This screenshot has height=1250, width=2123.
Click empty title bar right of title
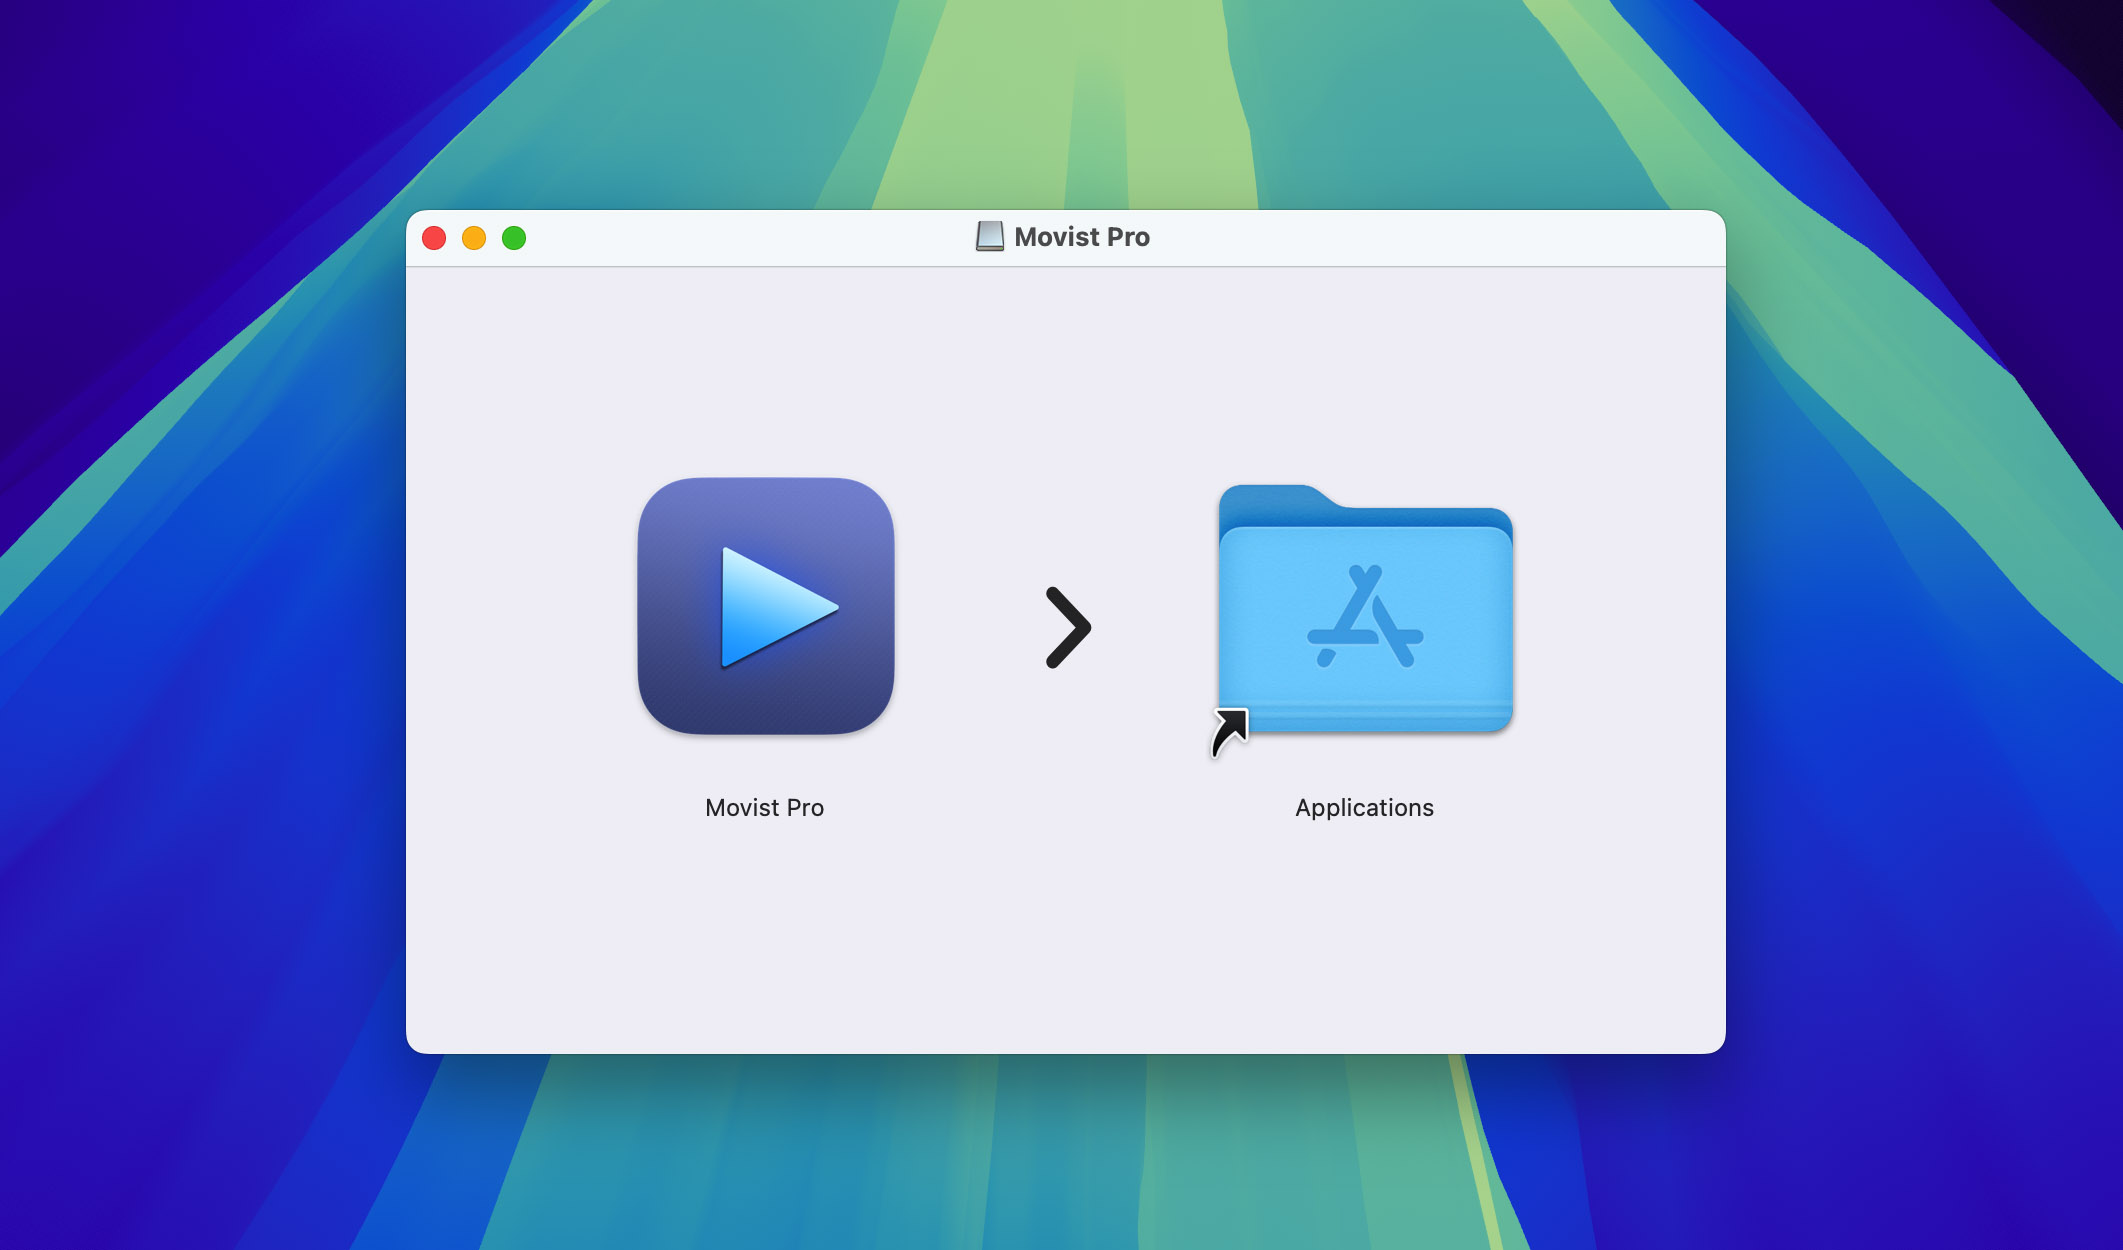[1450, 238]
